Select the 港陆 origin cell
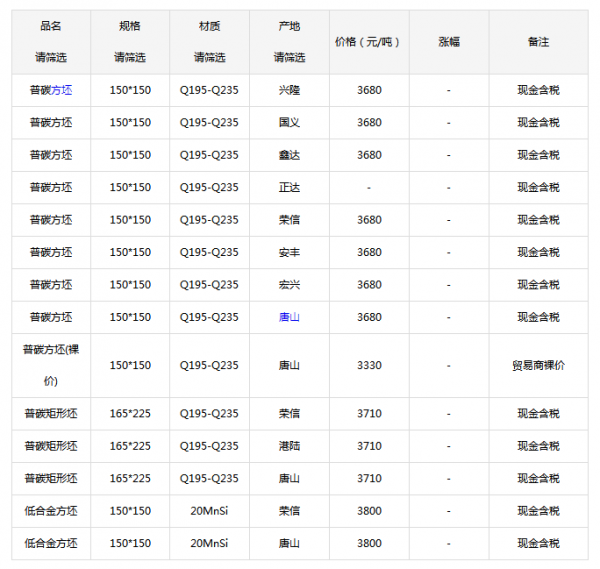This screenshot has height=569, width=600. coord(289,446)
